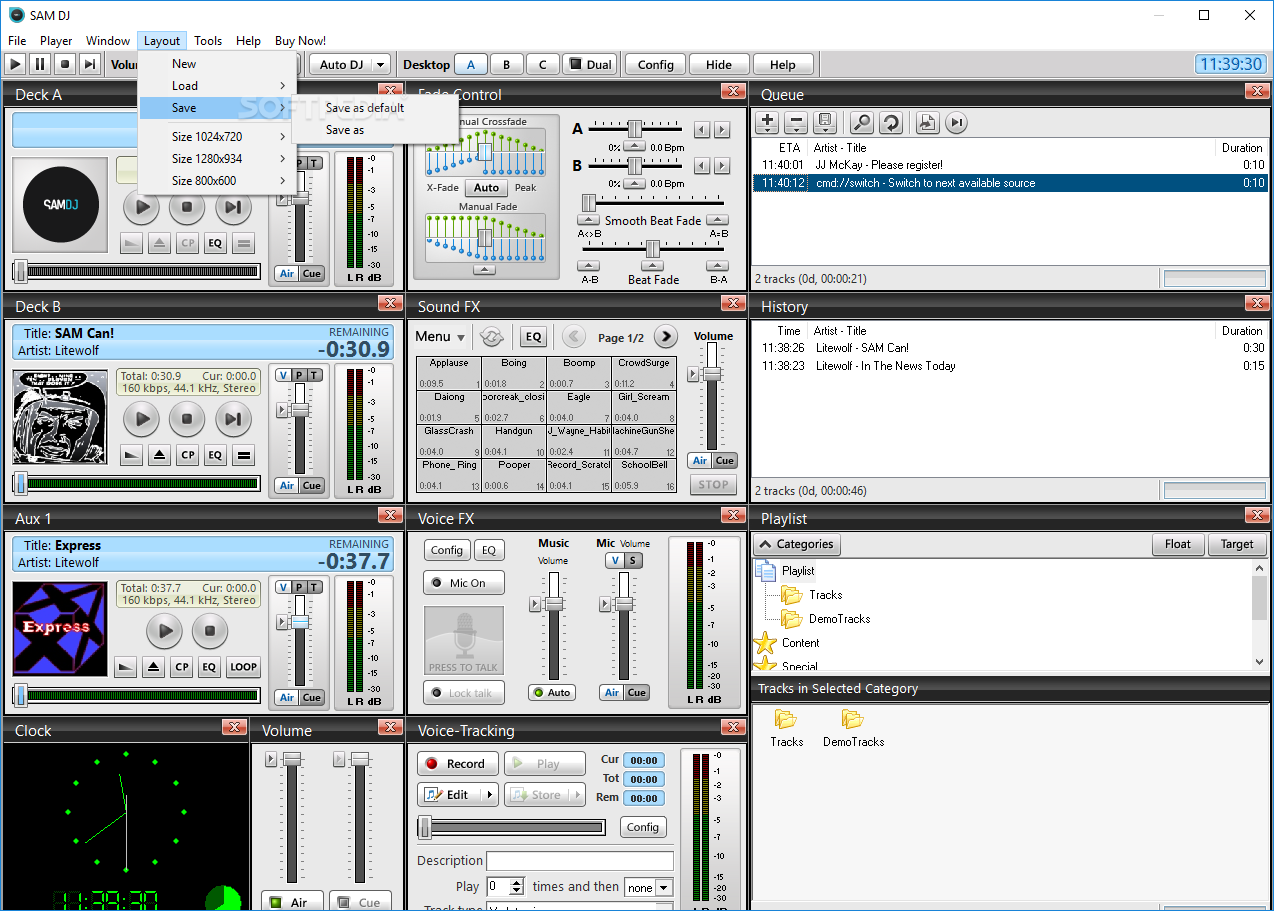
Task: Toggle Air in Volume panel
Action: [291, 902]
